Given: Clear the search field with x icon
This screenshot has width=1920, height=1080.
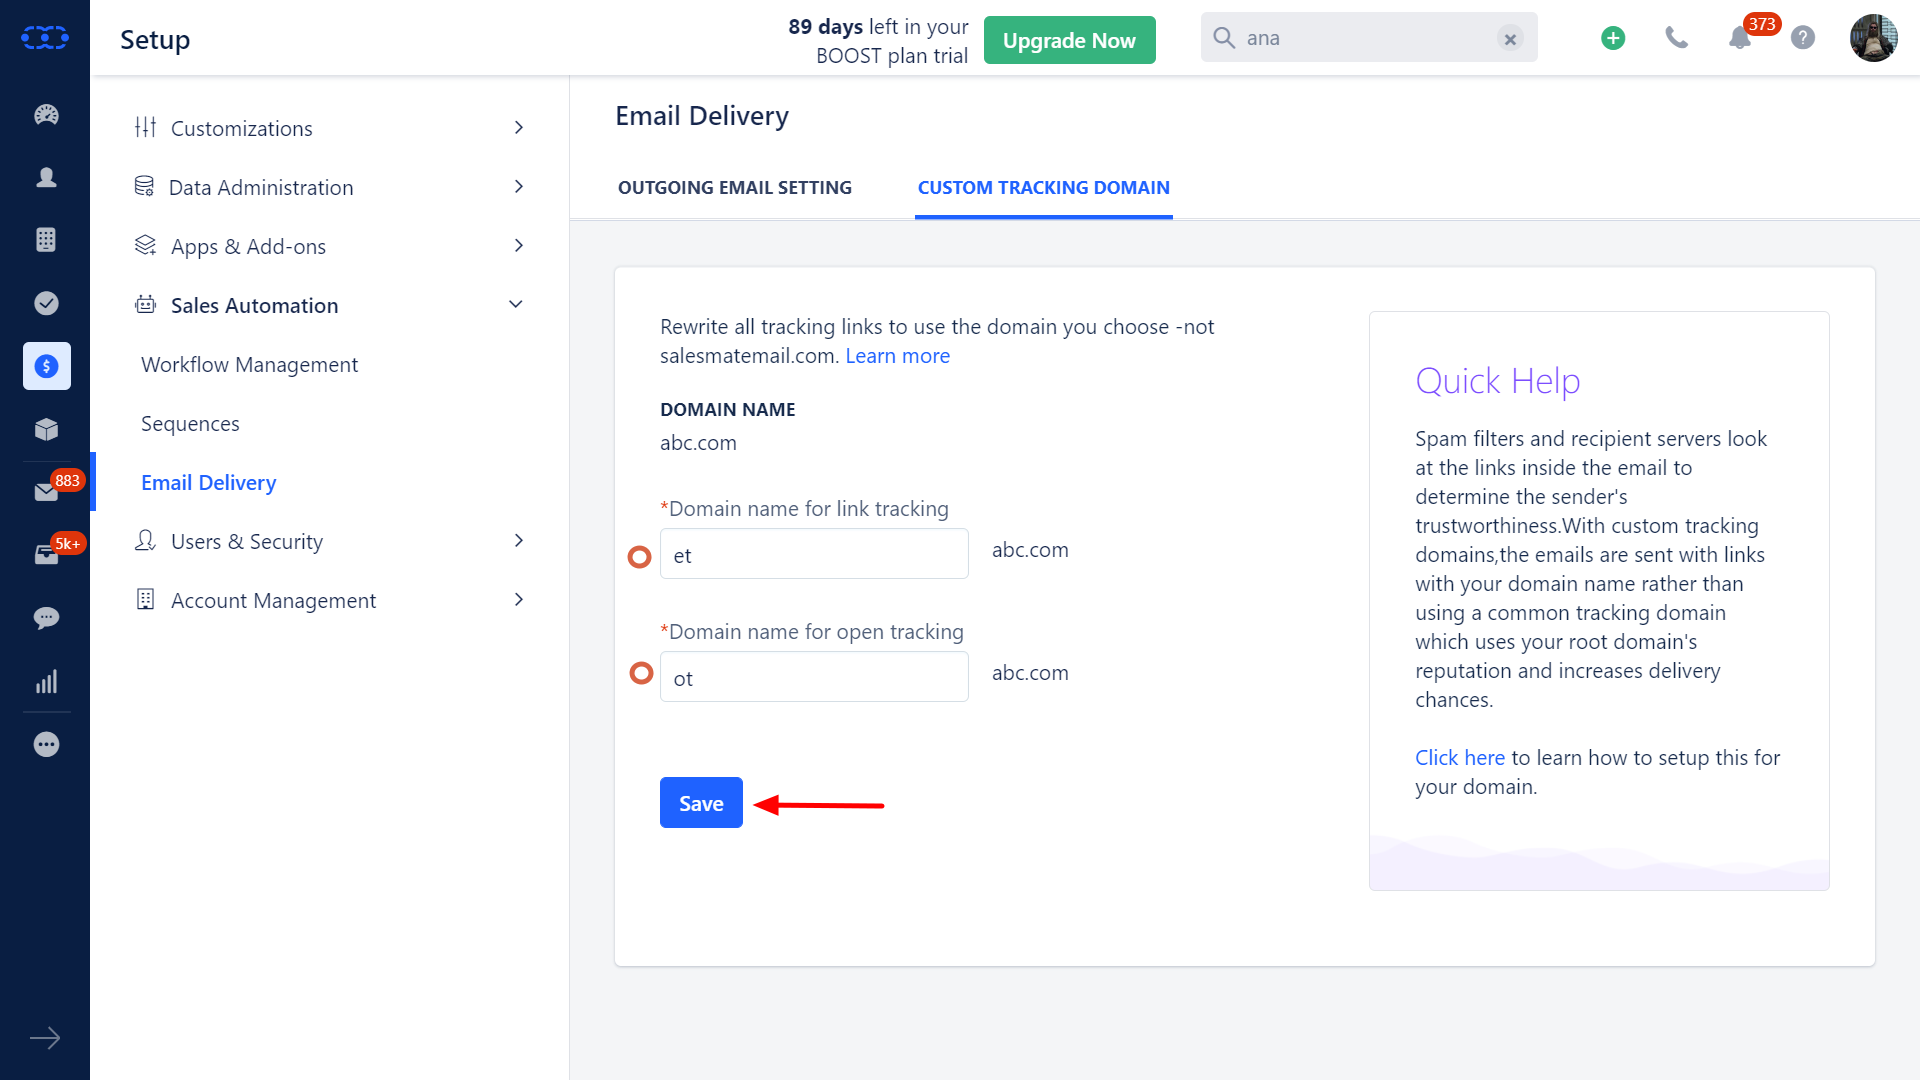Looking at the screenshot, I should (1510, 39).
